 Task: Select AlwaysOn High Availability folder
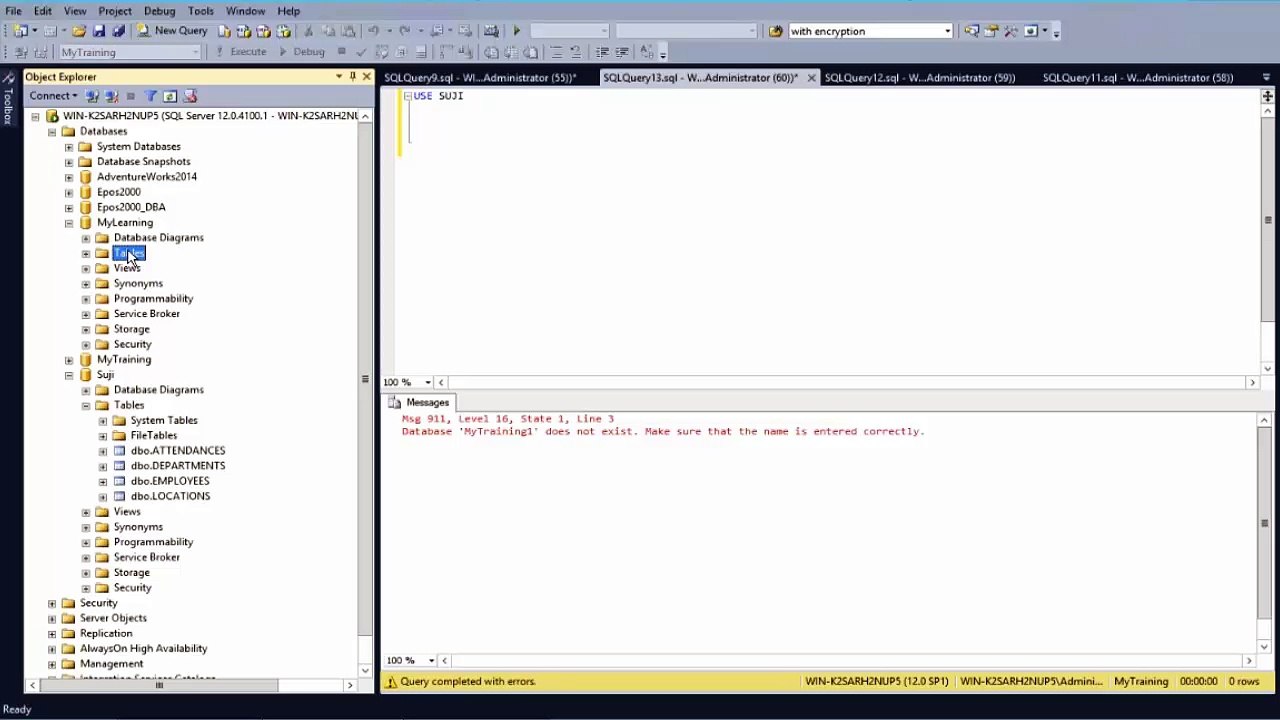pos(143,649)
